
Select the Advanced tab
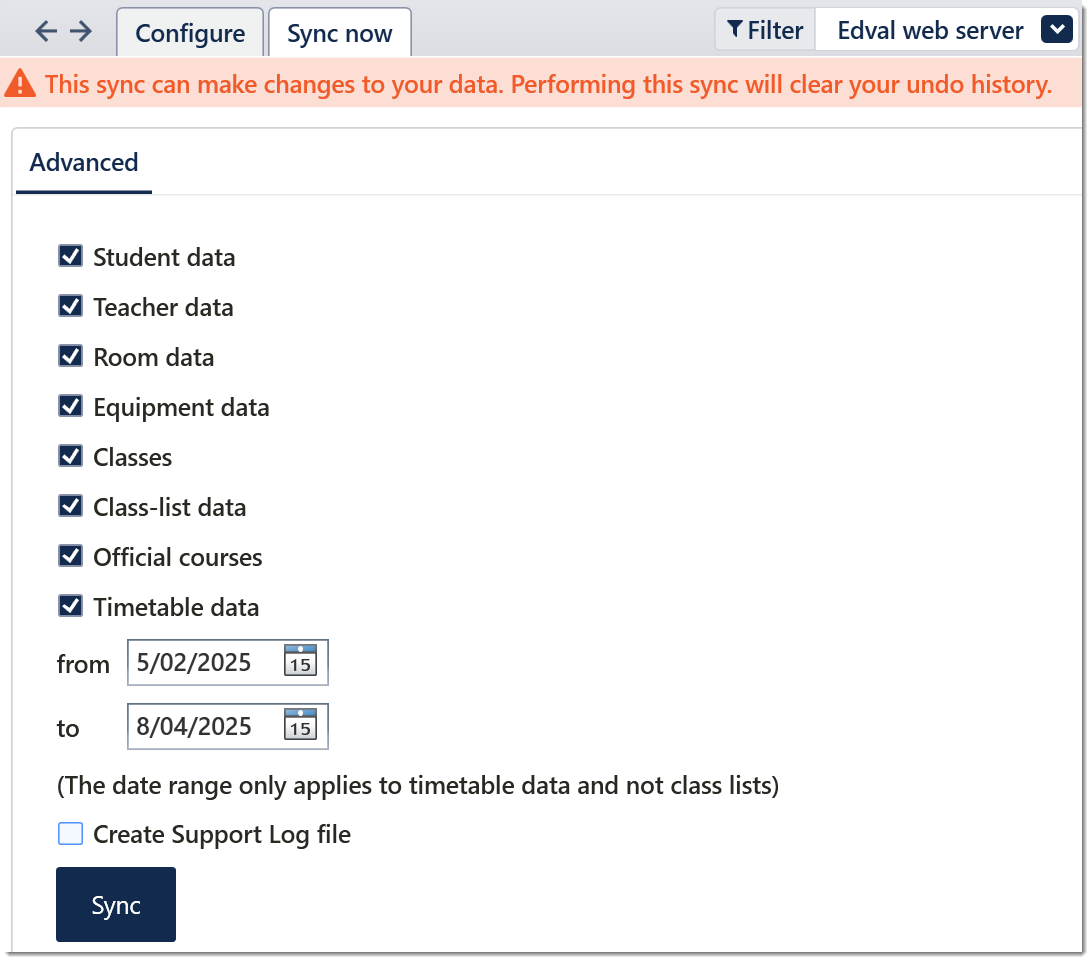[x=84, y=162]
